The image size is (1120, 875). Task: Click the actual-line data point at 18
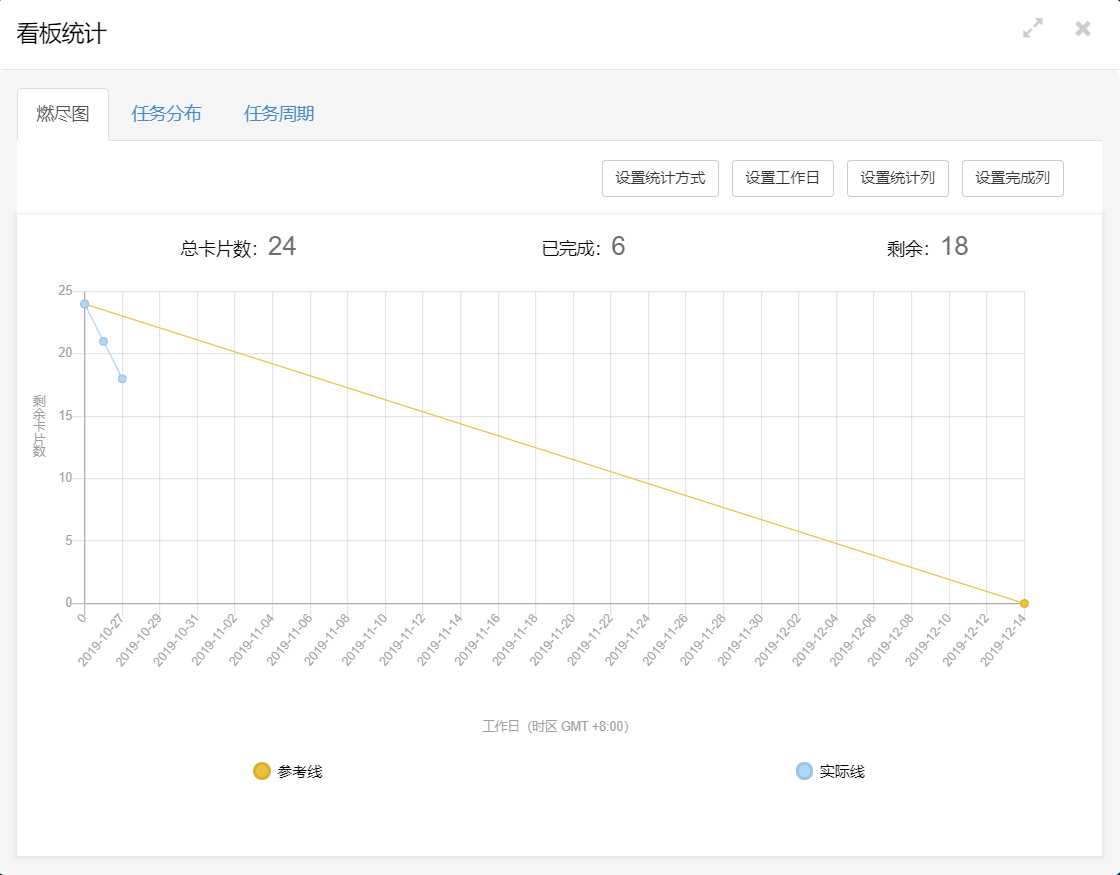[122, 379]
